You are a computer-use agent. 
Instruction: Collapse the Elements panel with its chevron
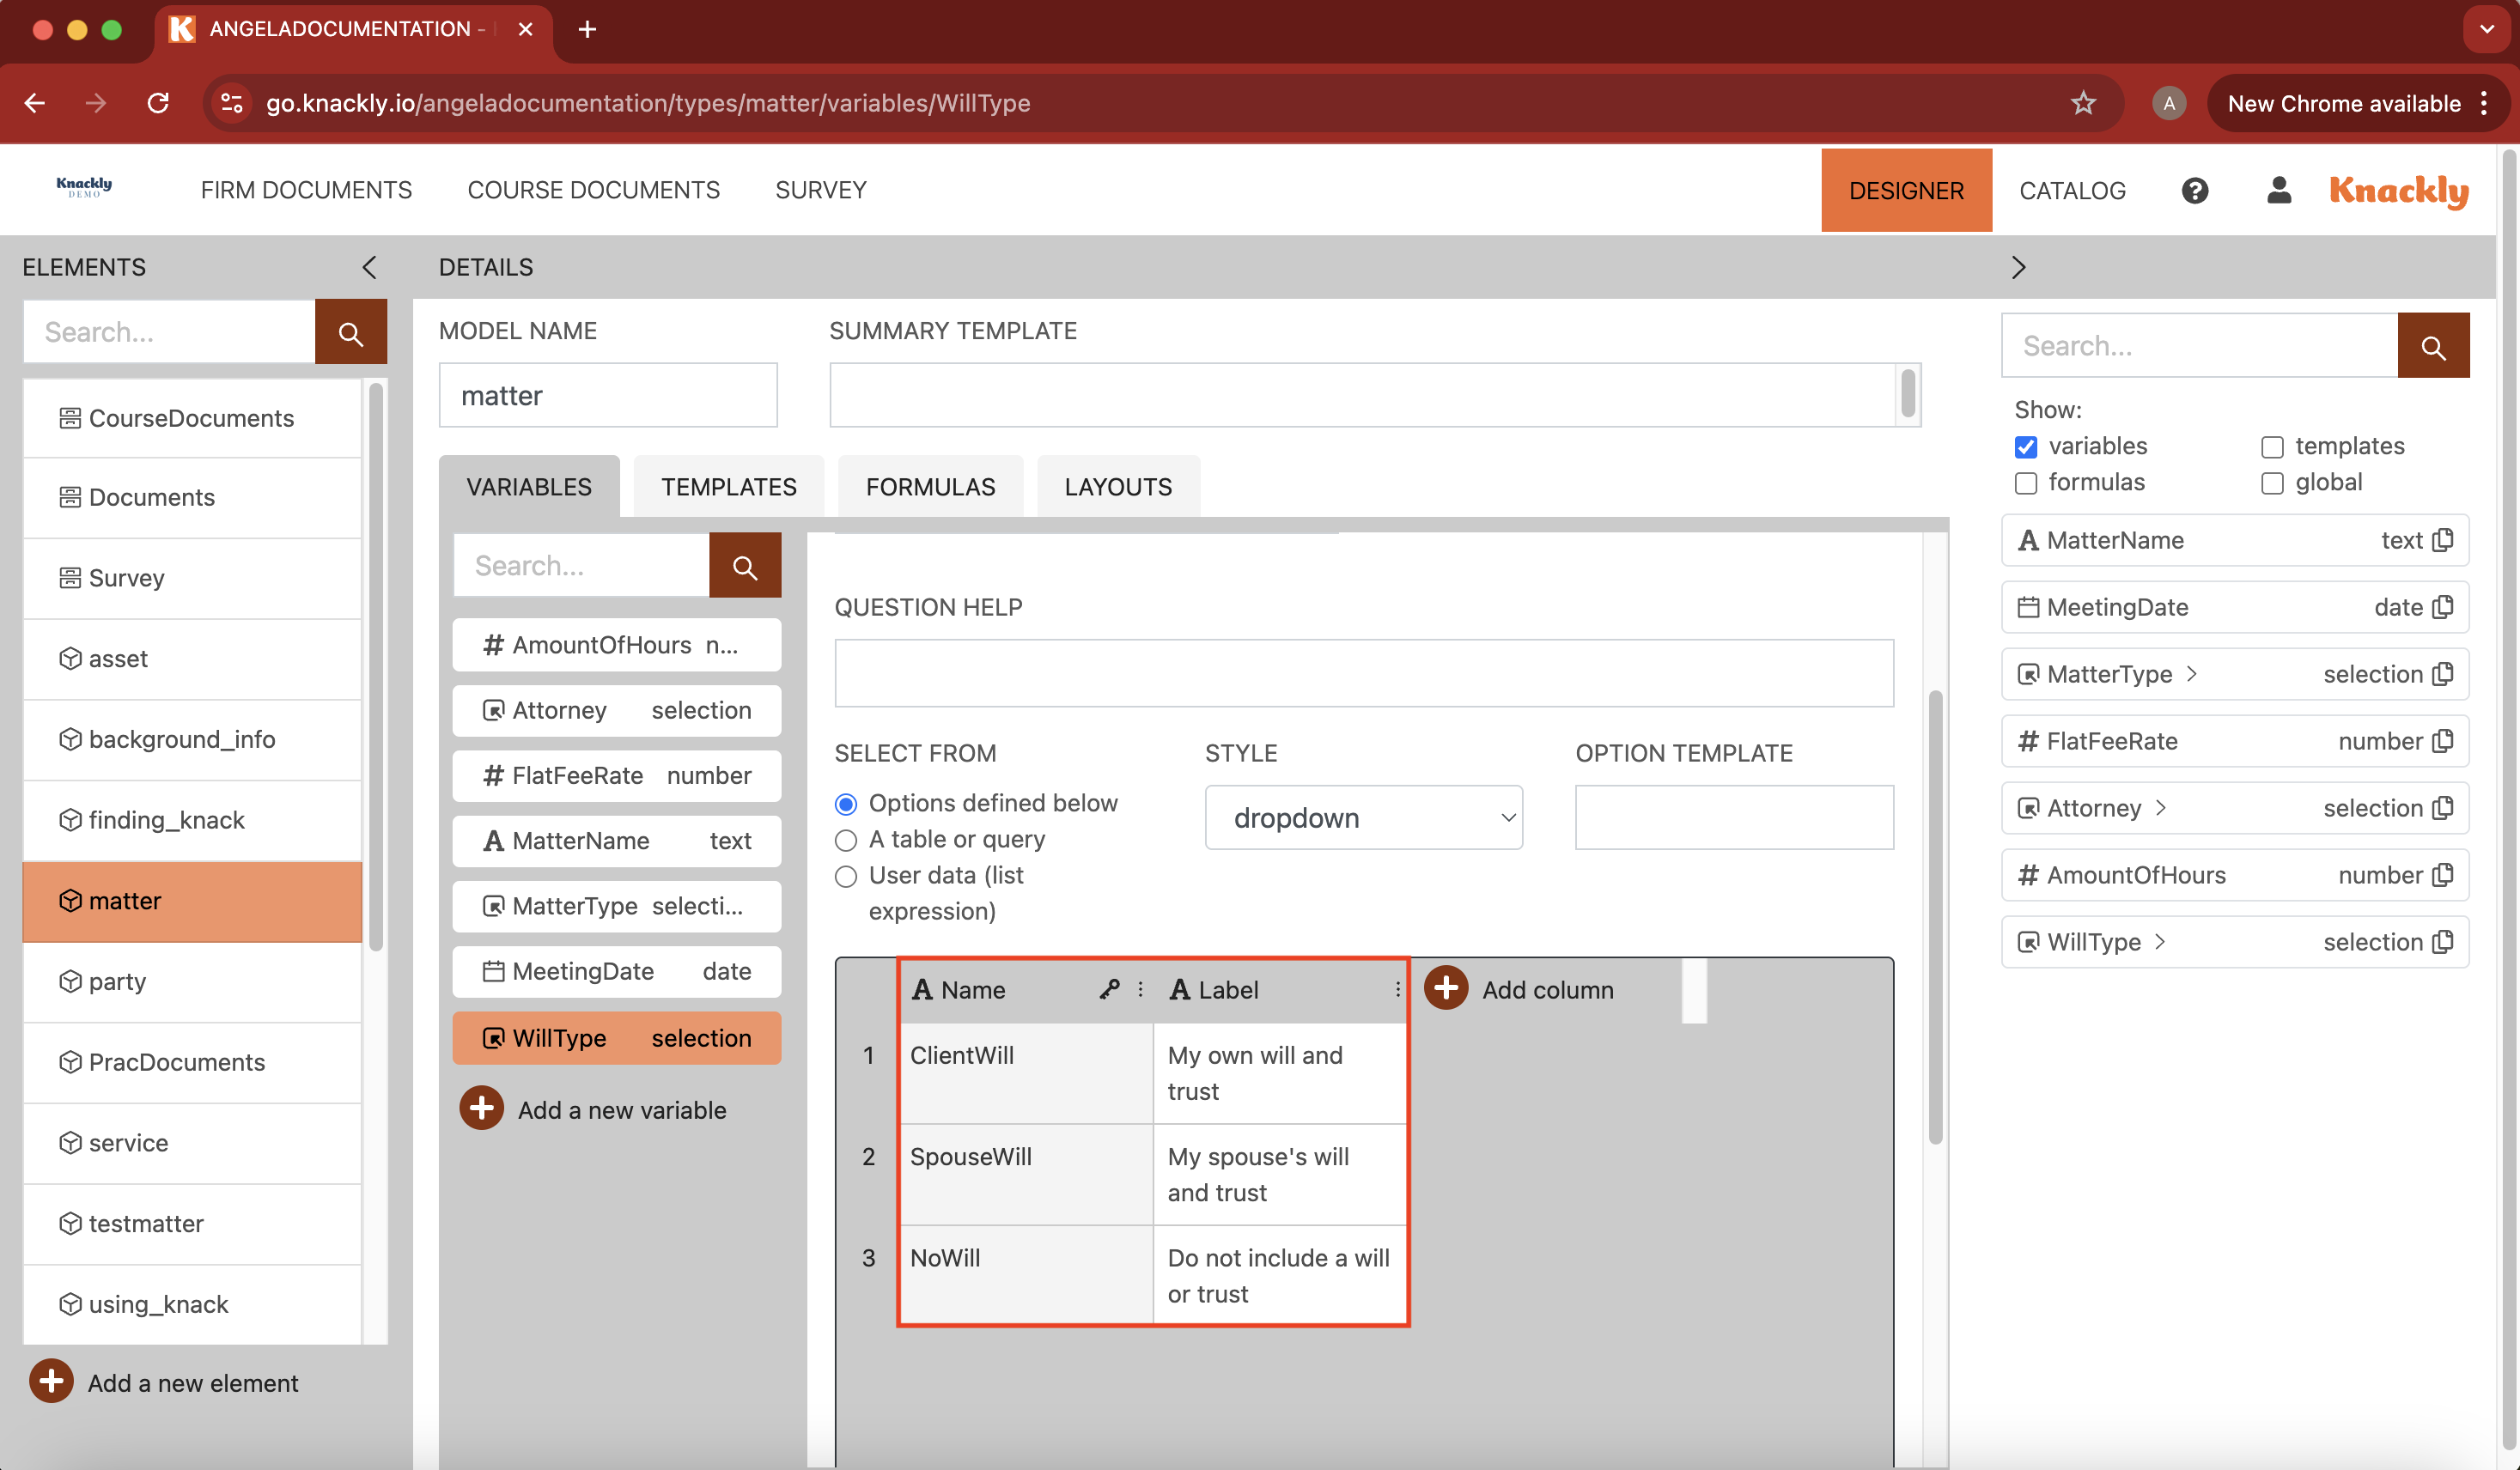[x=369, y=267]
